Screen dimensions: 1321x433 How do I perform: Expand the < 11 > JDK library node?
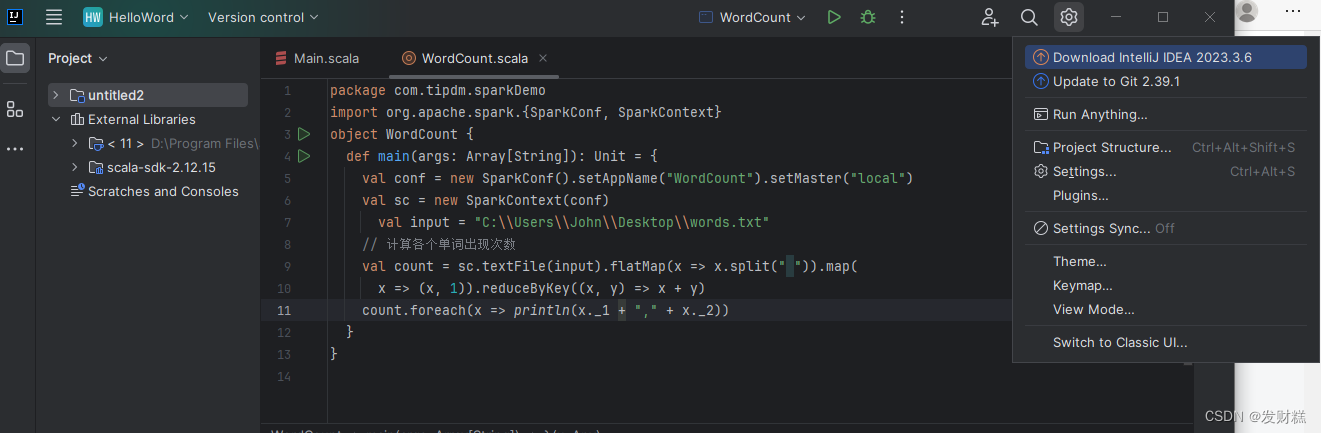[75, 143]
